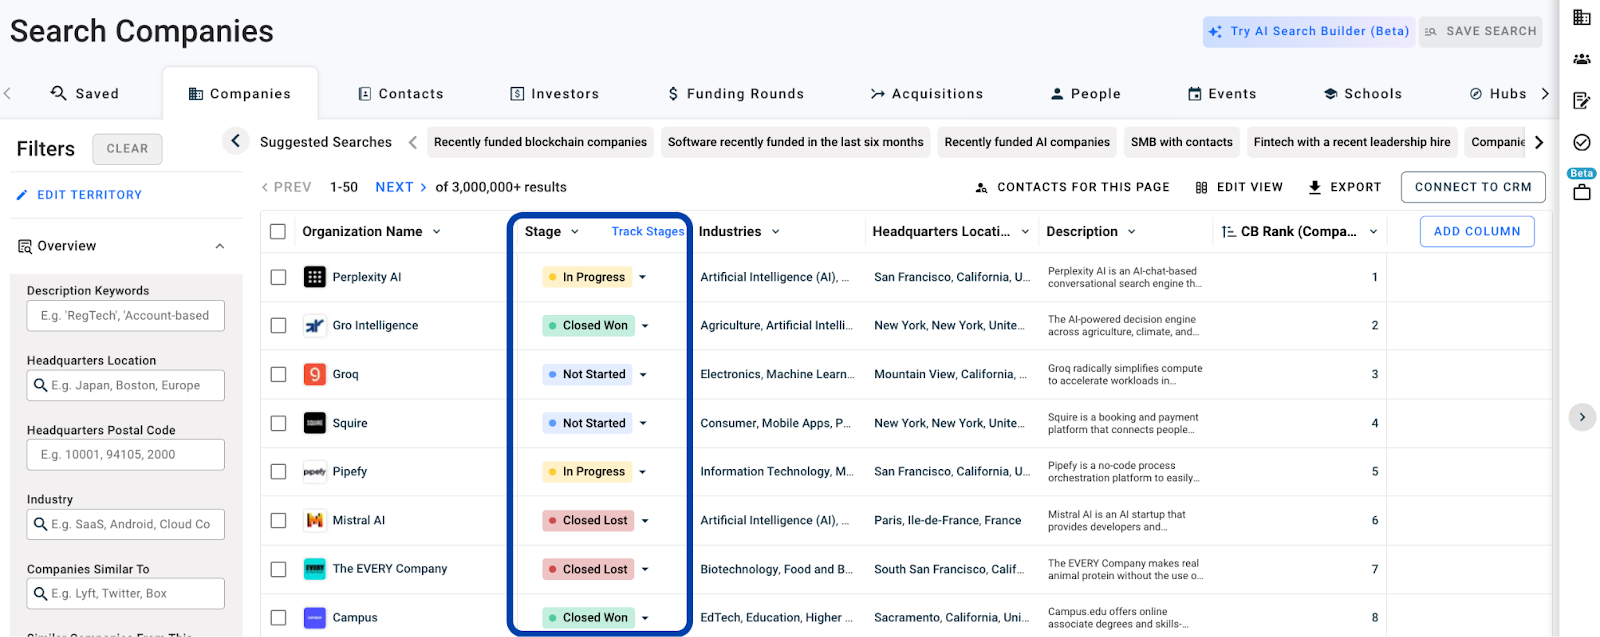This screenshot has height=637, width=1600.
Task: Select all rows with the header checkbox
Action: pos(278,232)
